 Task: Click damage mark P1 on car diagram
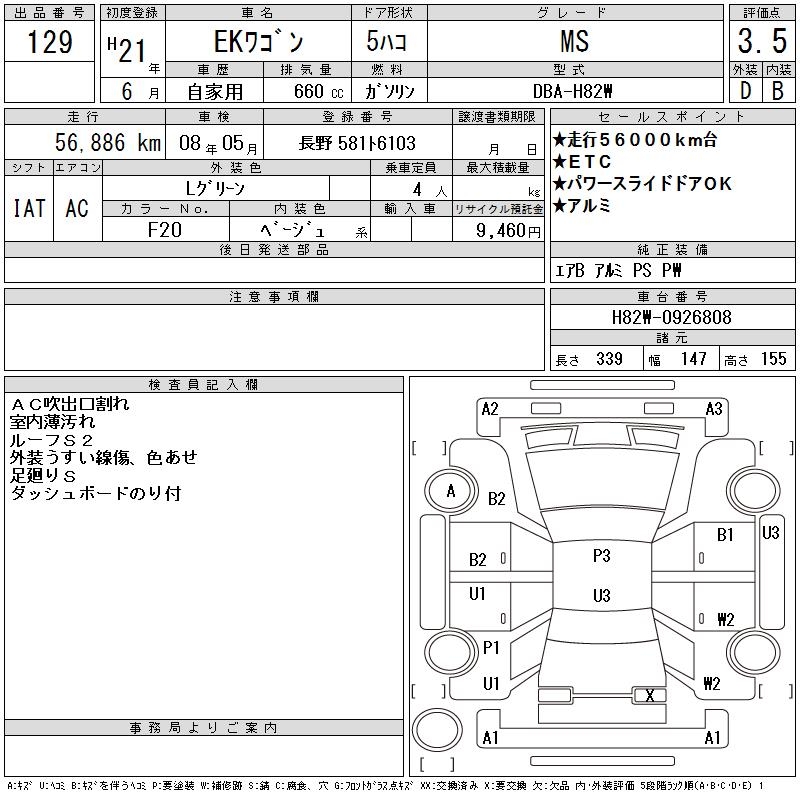491,648
